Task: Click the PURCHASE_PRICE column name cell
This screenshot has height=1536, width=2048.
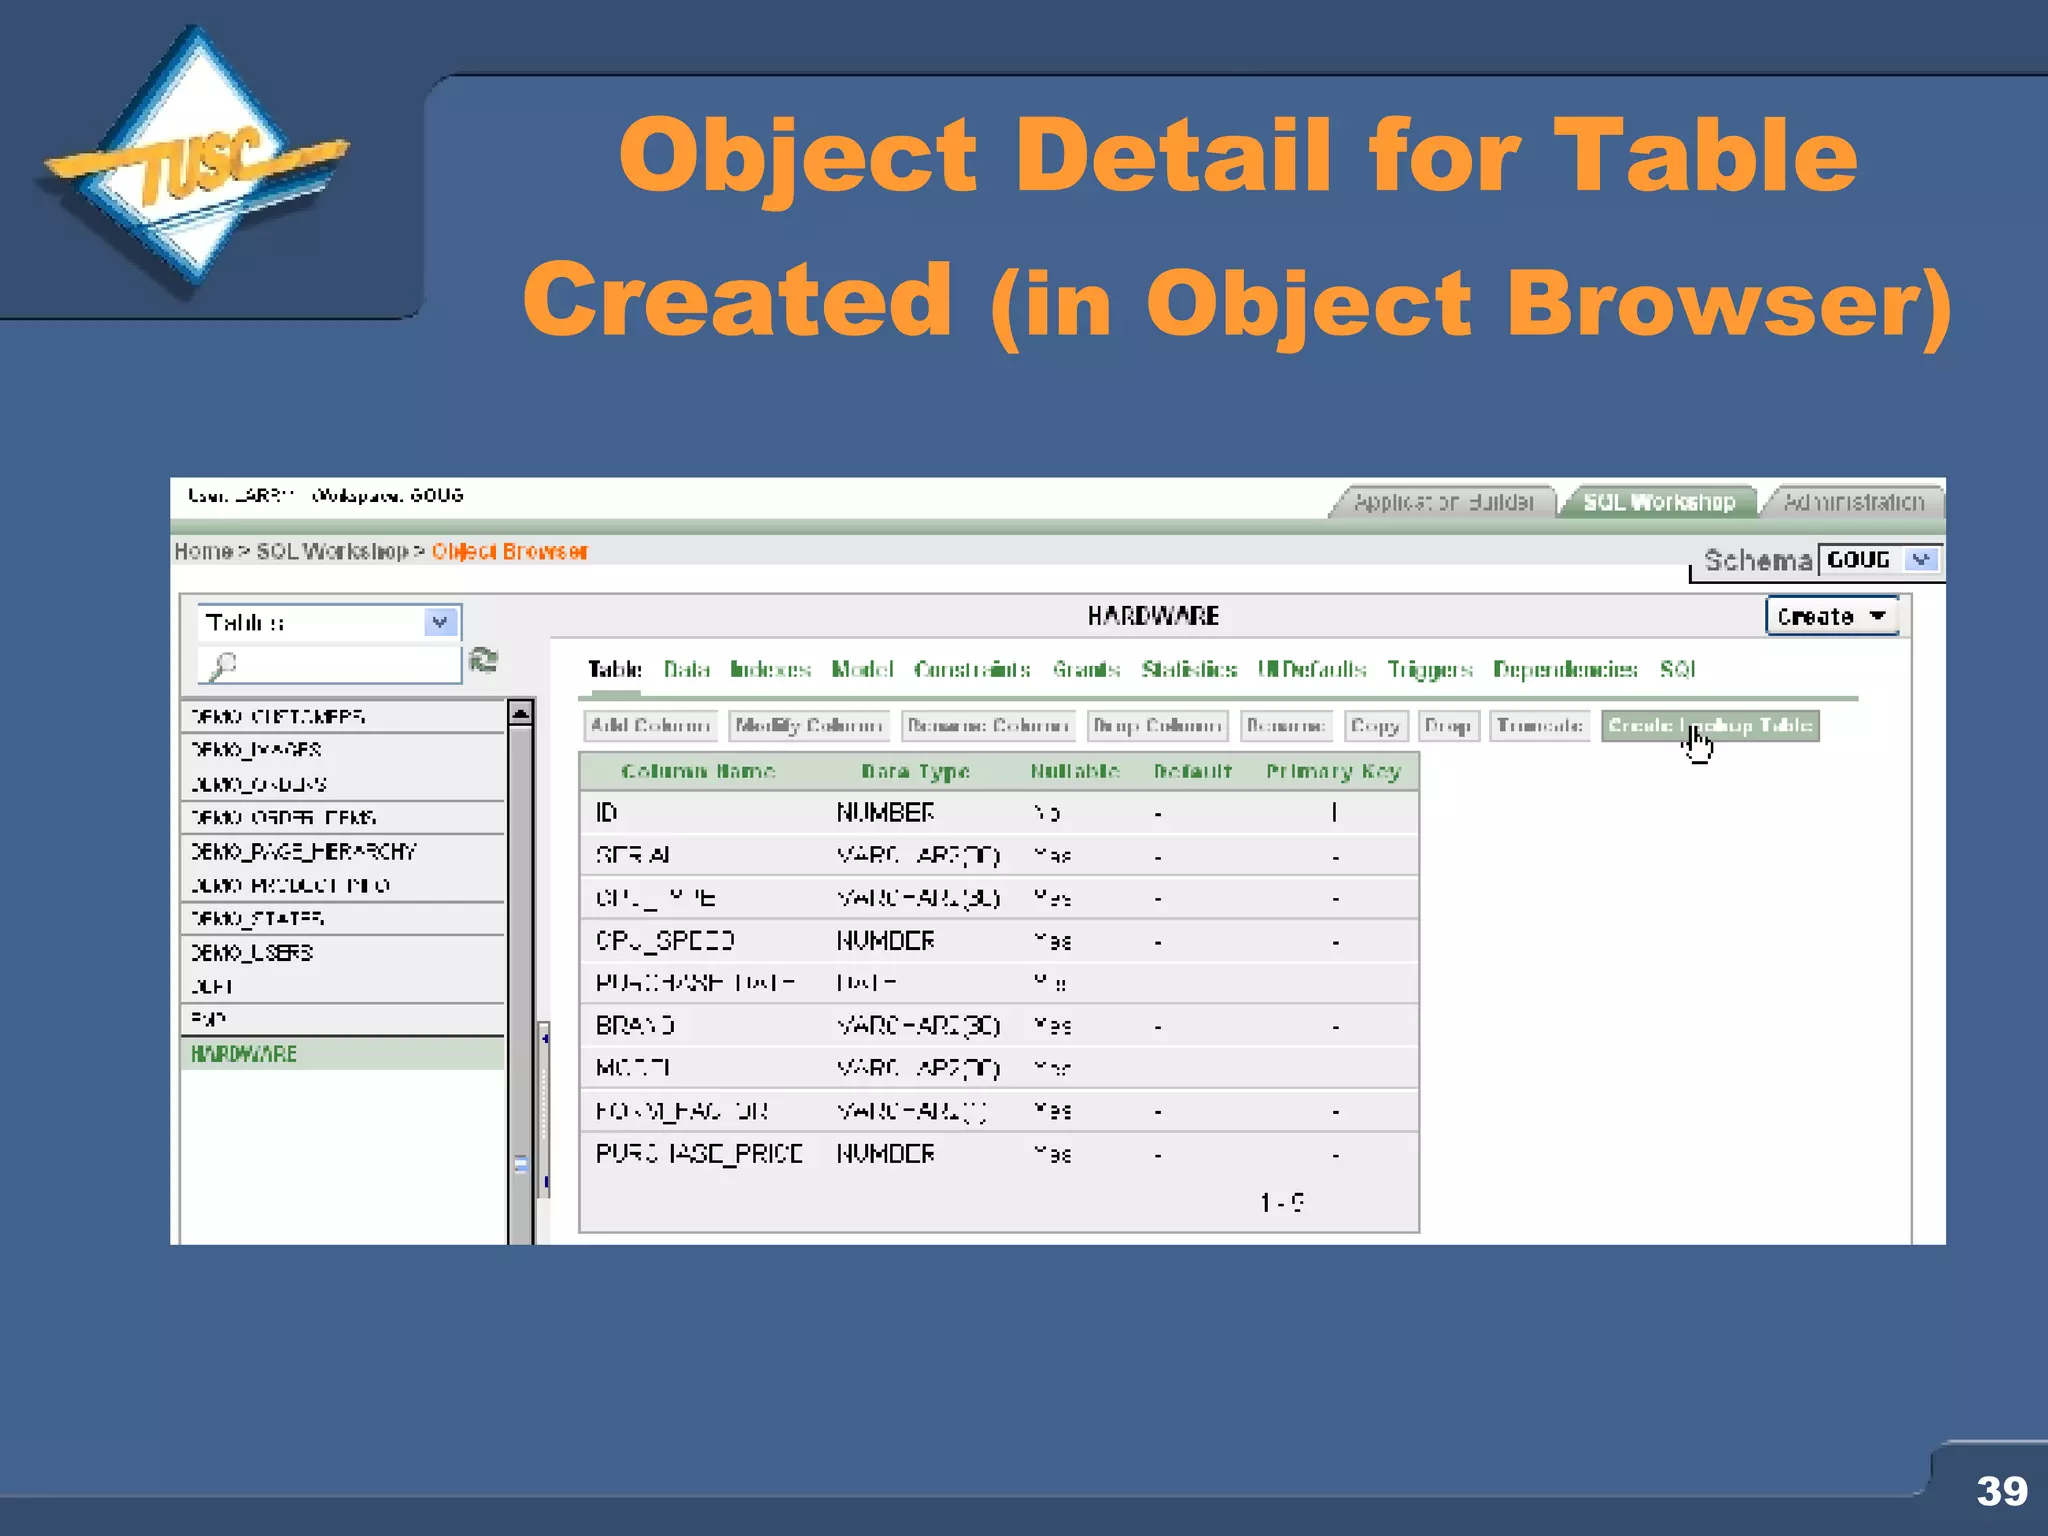Action: [x=699, y=1154]
